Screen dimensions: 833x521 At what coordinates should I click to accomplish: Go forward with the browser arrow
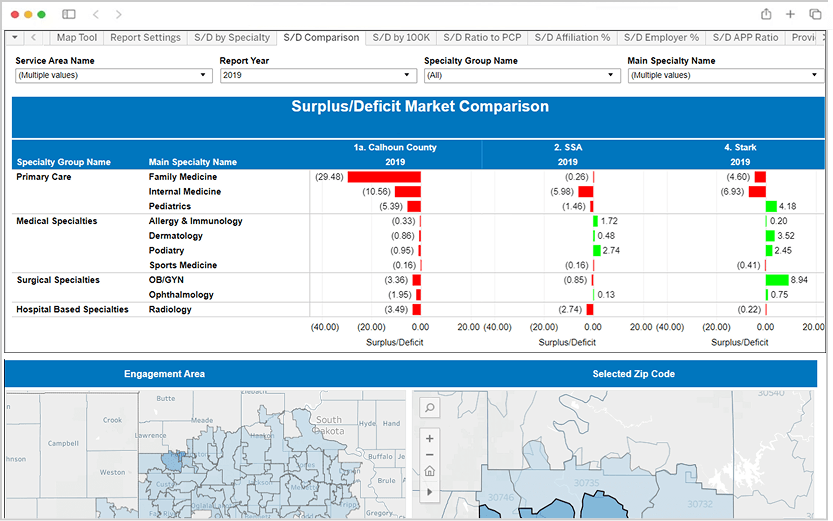[118, 14]
